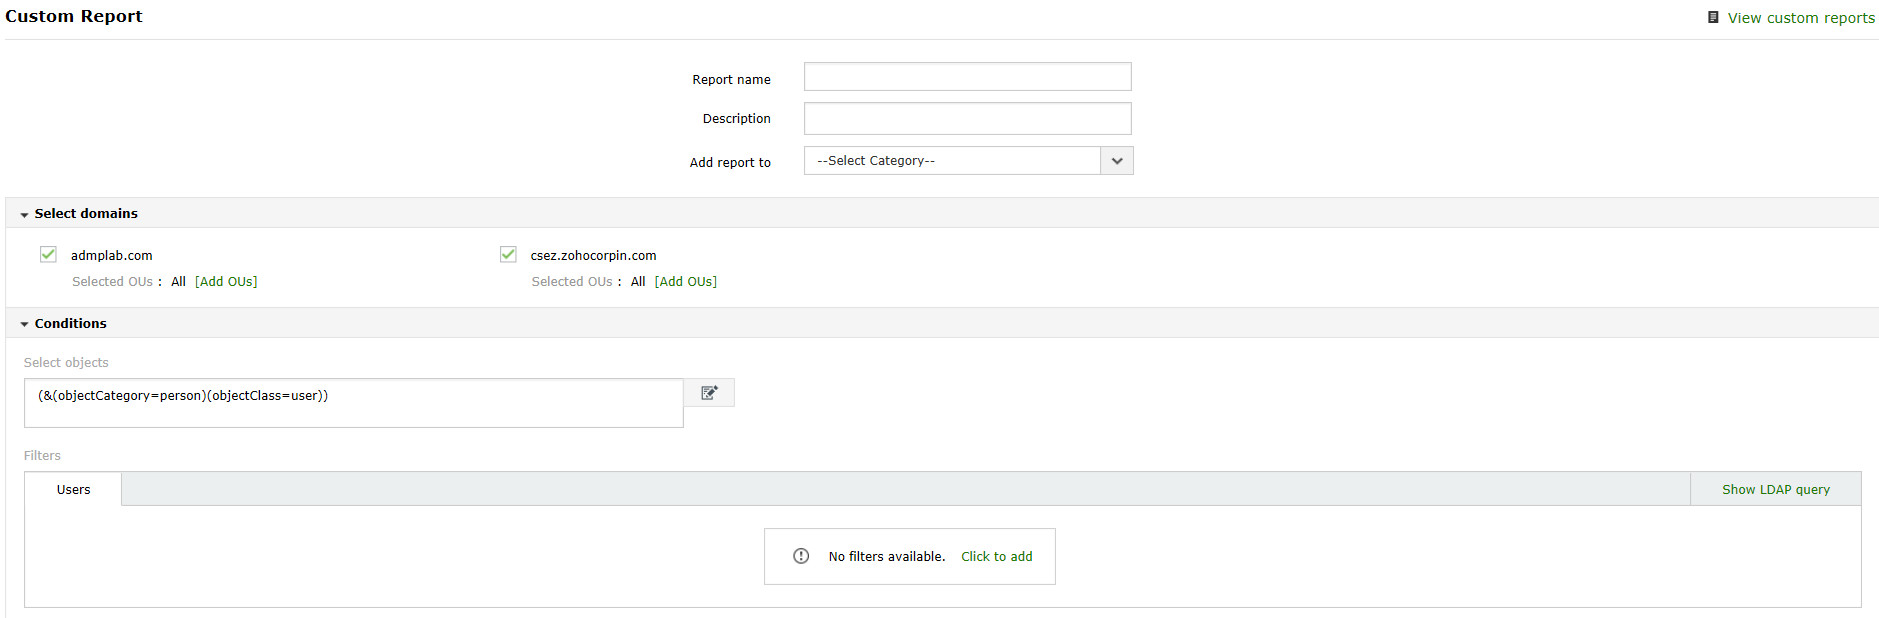Uncheck the admplab.com domain checkbox
Viewport: 1879px width, 618px height.
click(48, 254)
